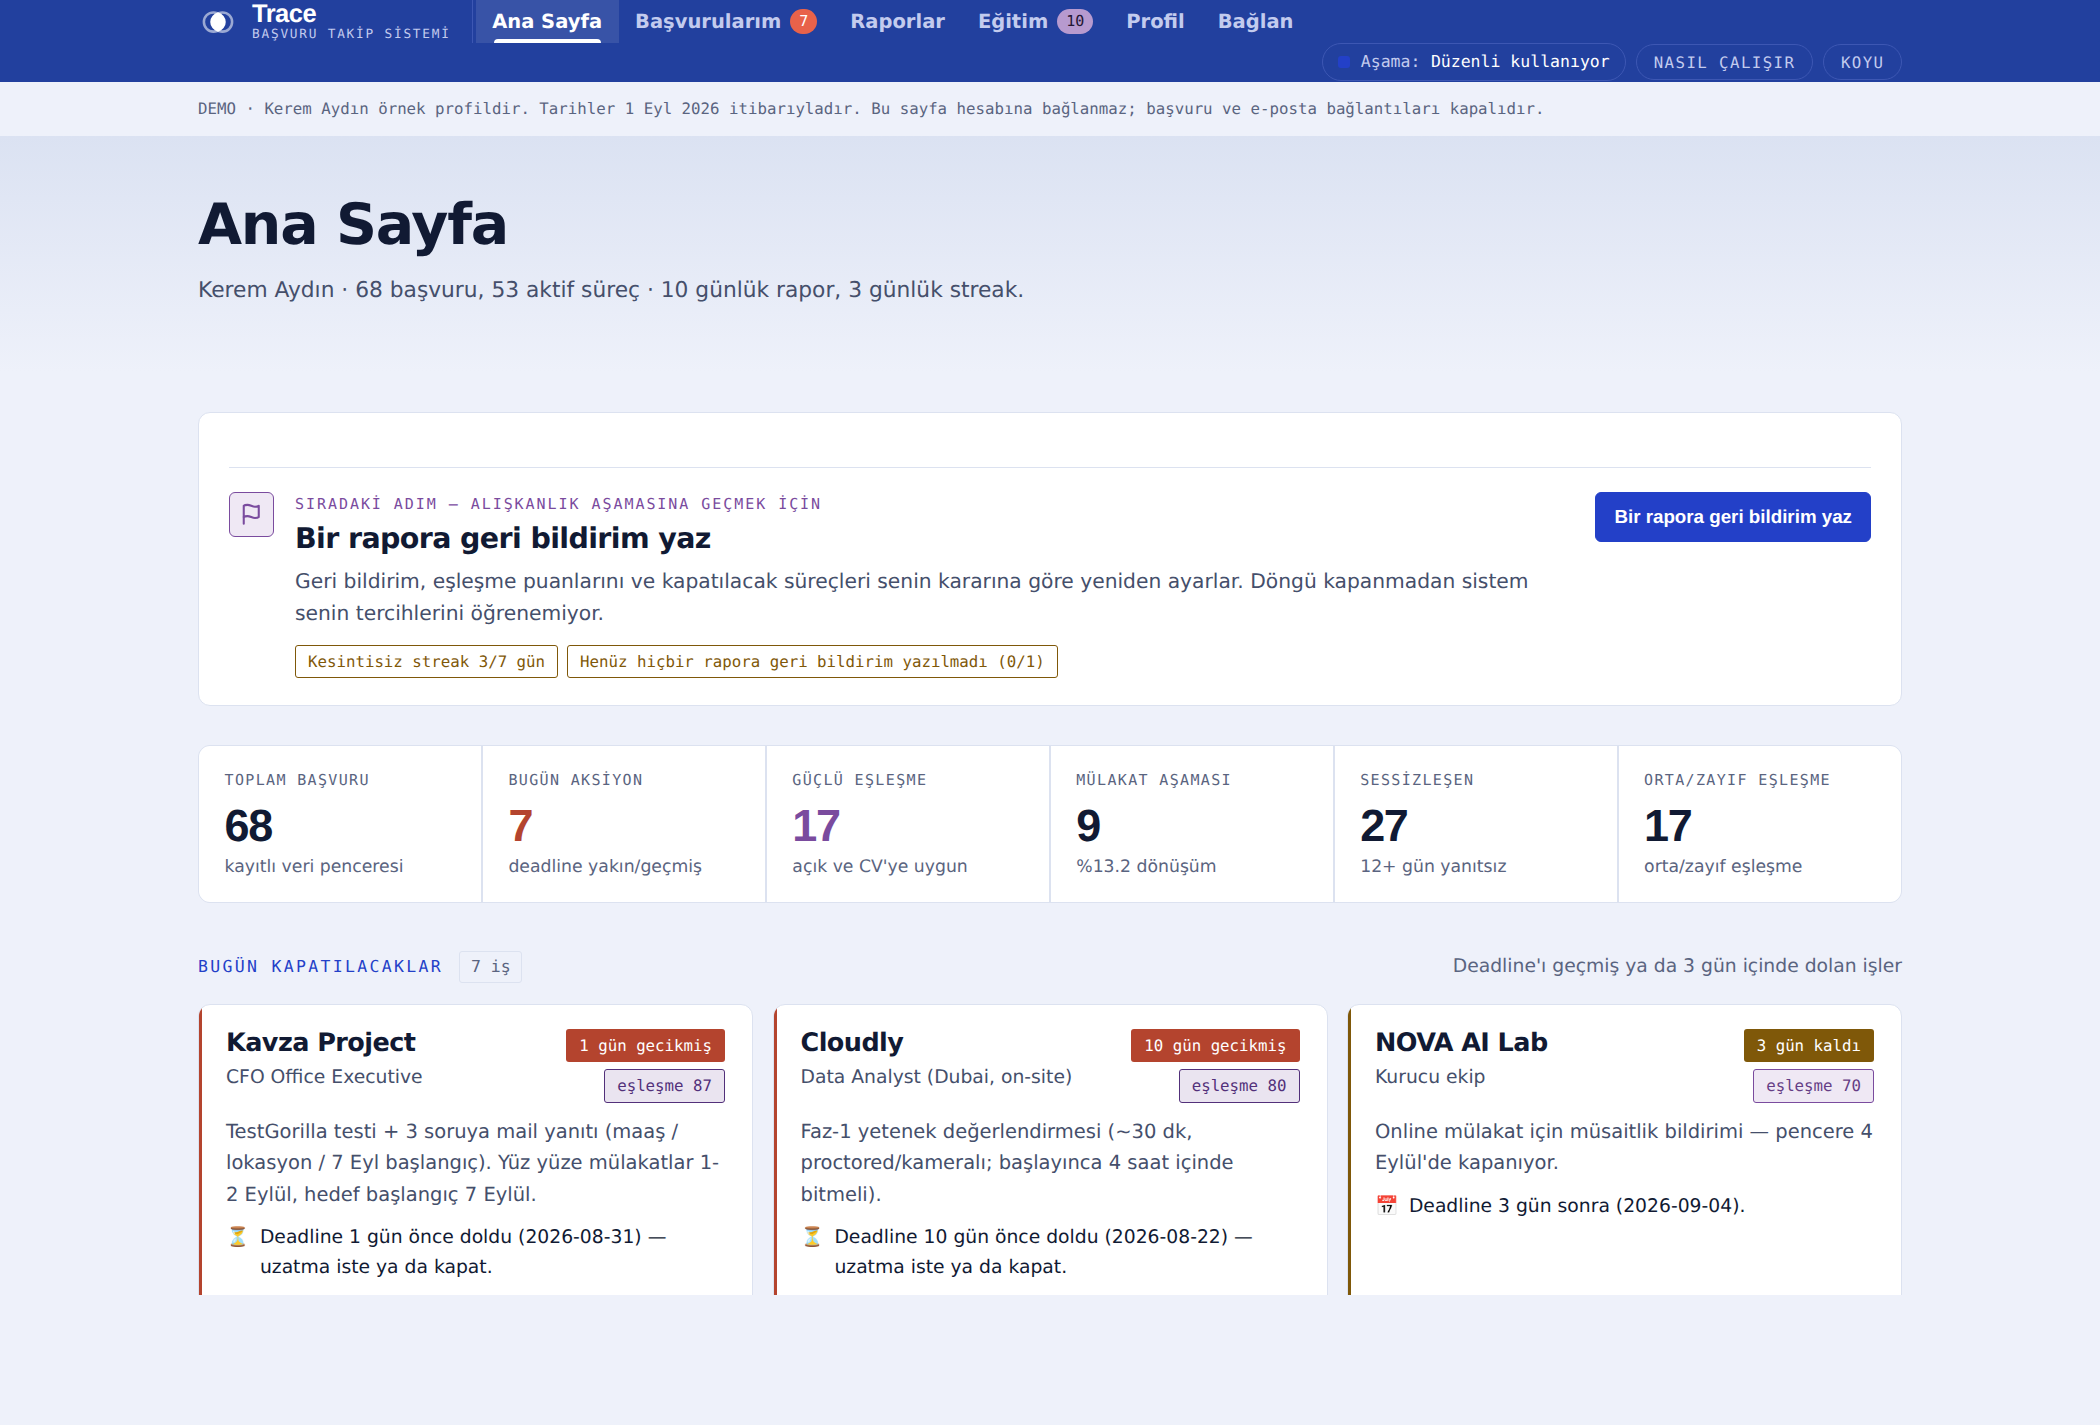Select the Sessizleşen 27 stat card
Viewport: 2100px width, 1425px height.
(x=1476, y=824)
